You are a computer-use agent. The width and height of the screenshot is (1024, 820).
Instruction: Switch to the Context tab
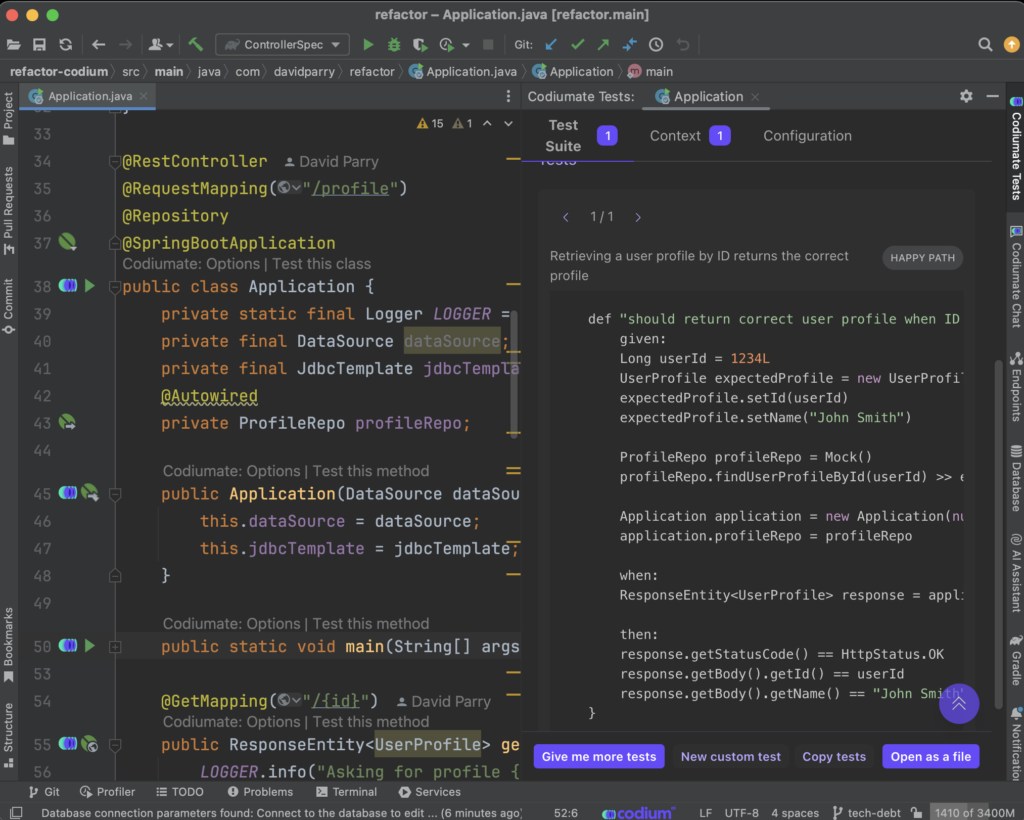(675, 135)
